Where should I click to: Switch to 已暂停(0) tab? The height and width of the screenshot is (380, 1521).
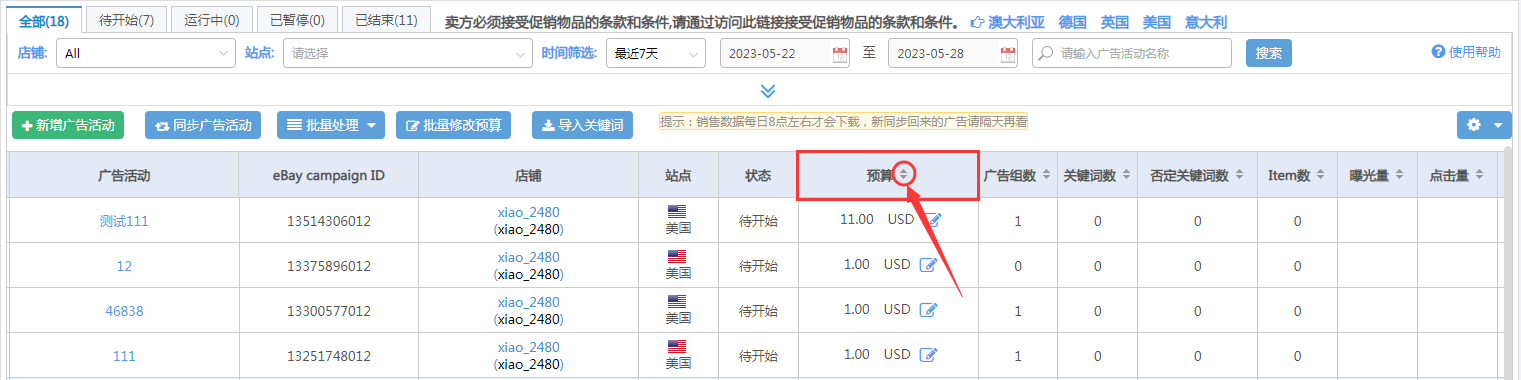point(297,20)
